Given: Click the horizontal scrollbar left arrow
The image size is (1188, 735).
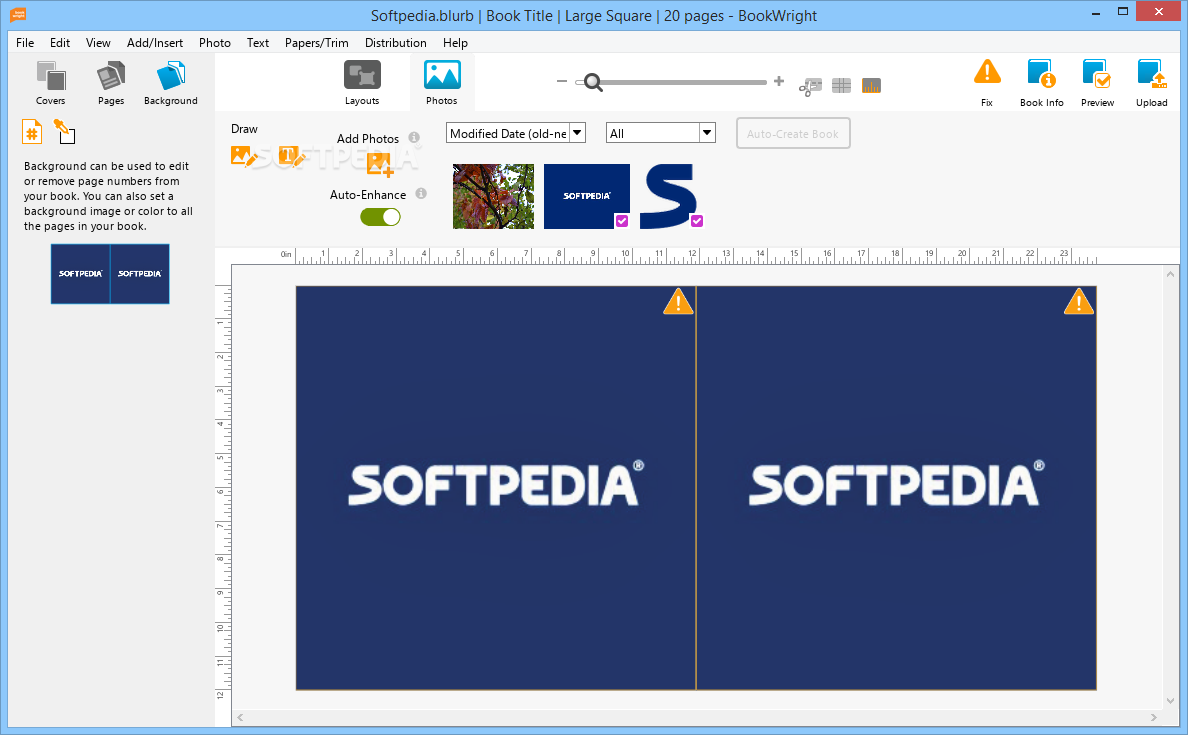Looking at the screenshot, I should point(240,717).
